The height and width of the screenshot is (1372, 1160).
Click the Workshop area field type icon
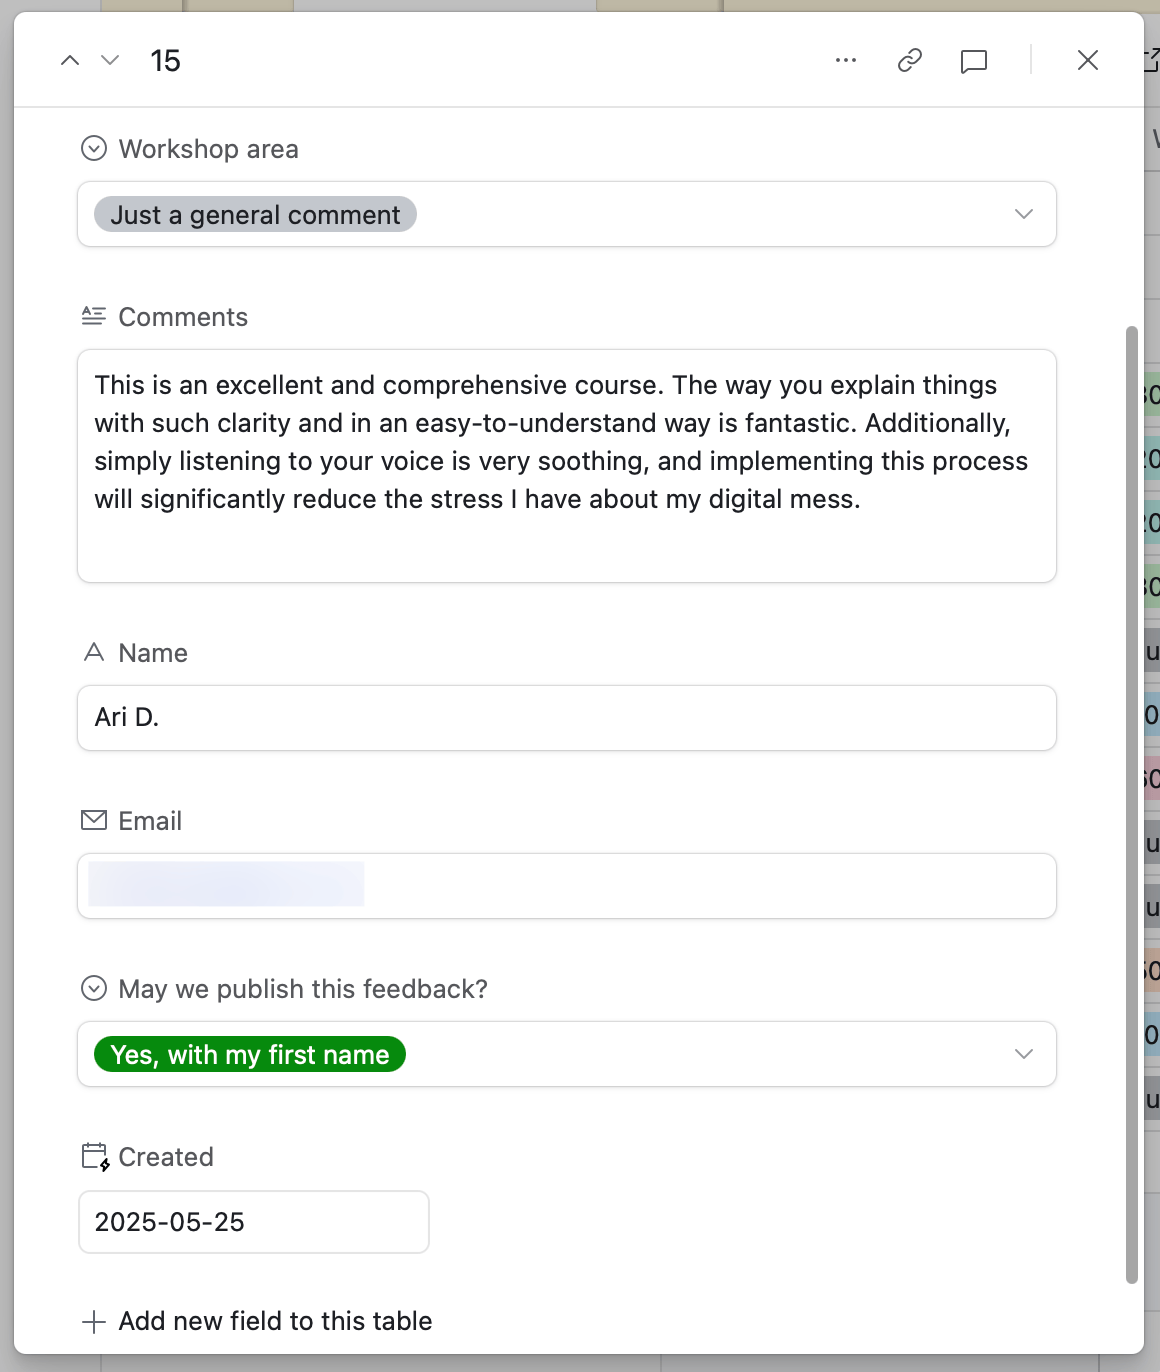pyautogui.click(x=94, y=149)
